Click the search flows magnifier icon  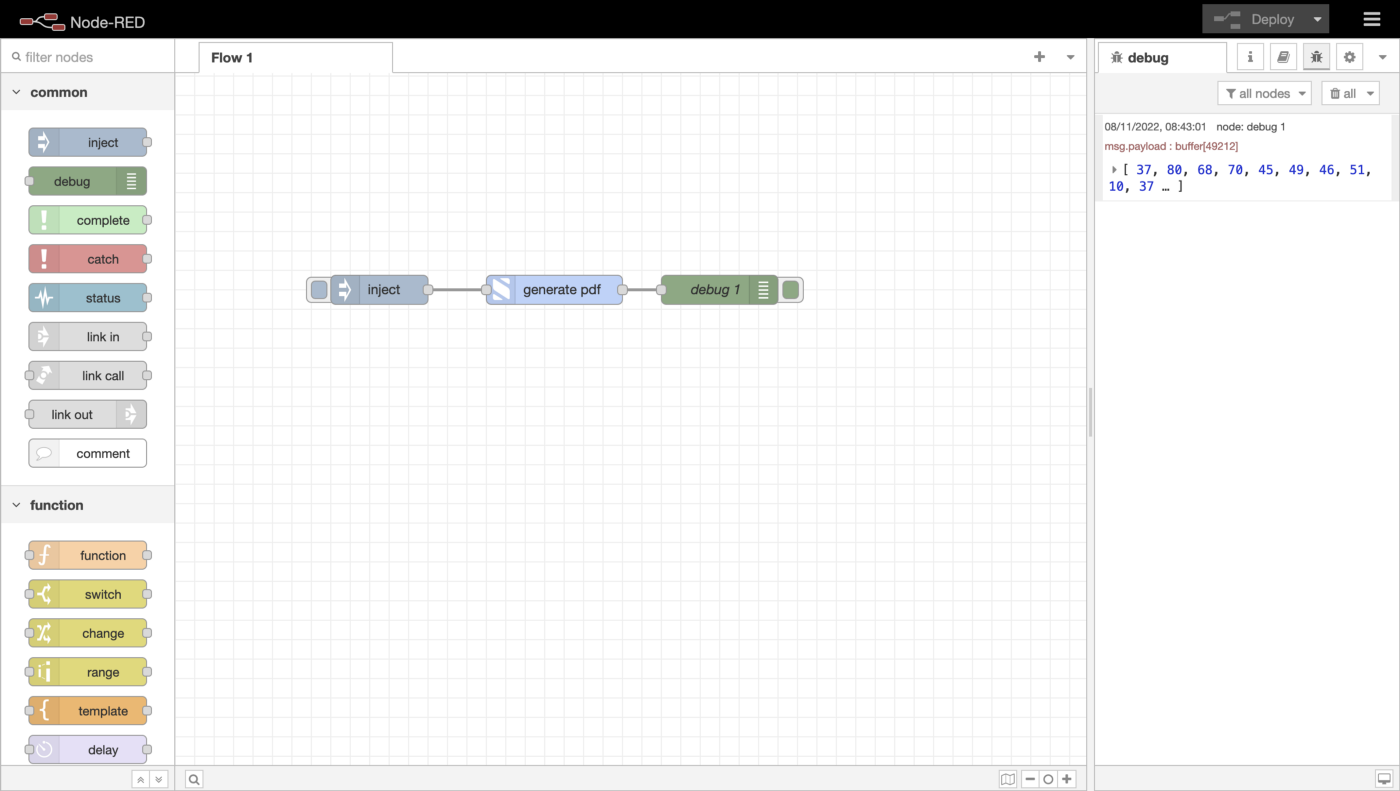[194, 779]
